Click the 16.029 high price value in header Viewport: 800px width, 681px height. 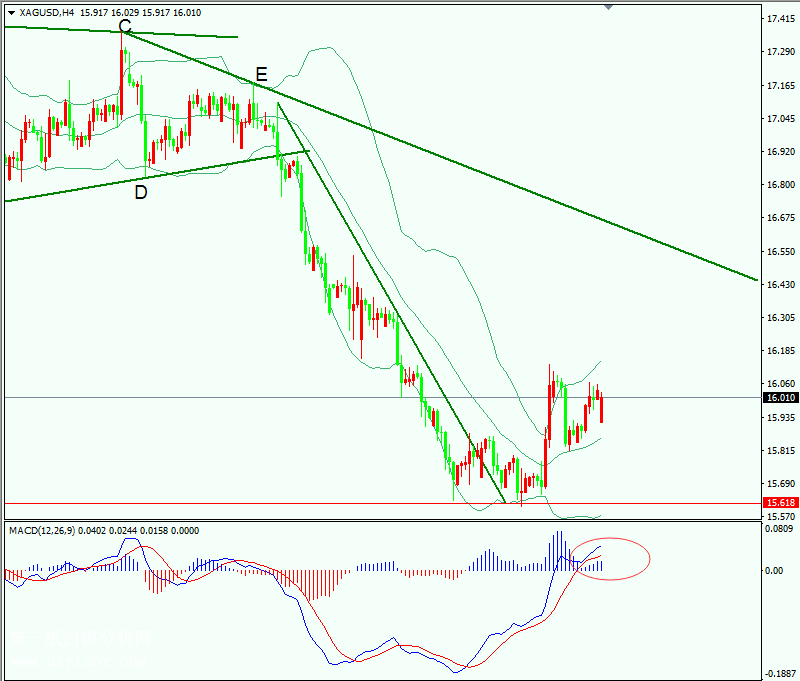click(125, 13)
